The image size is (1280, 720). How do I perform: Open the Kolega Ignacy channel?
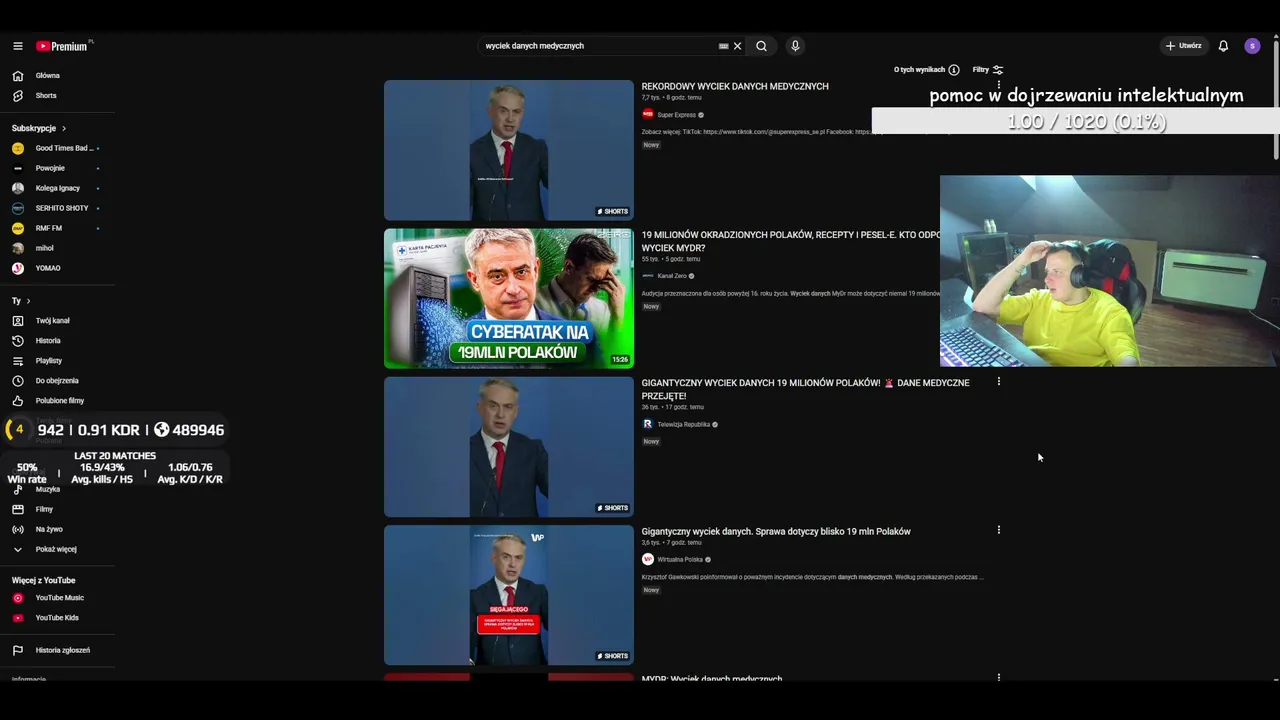(57, 188)
